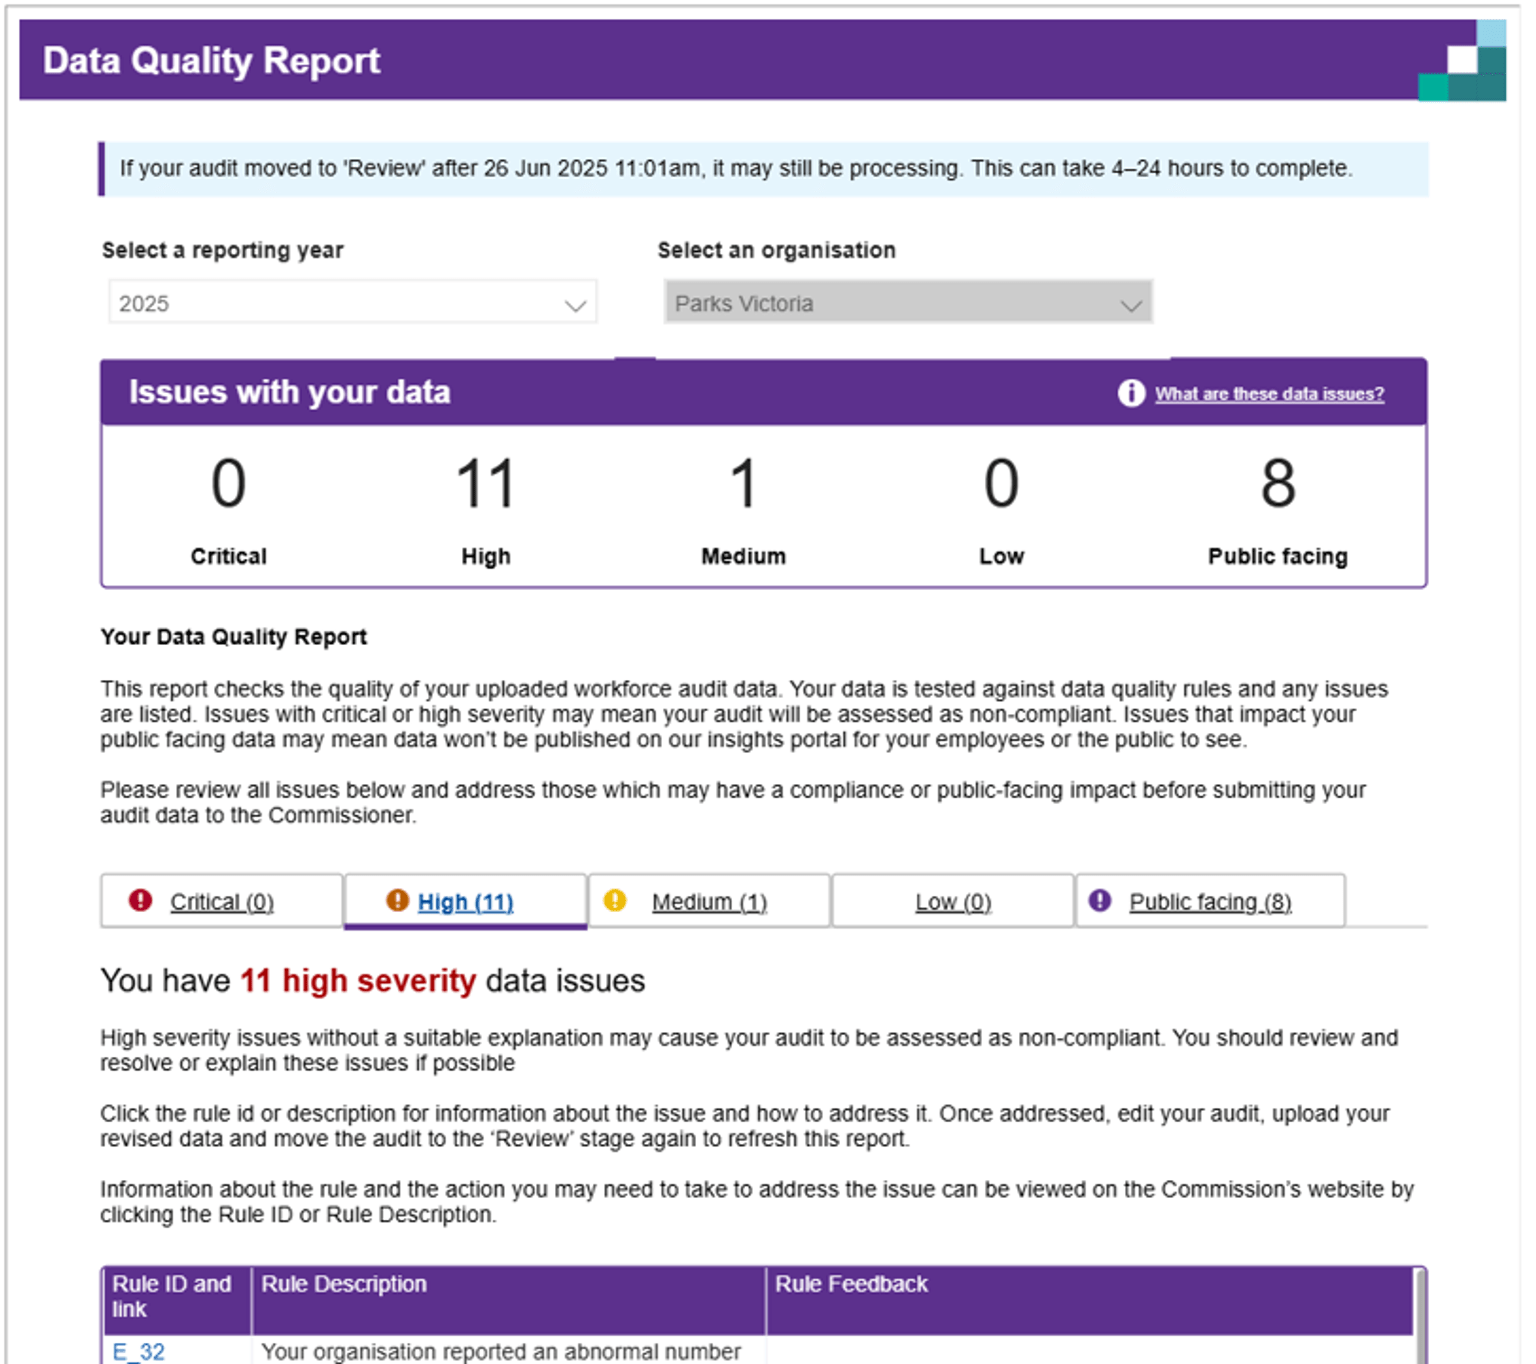This screenshot has width=1536, height=1364.
Task: Click the organisation dropdown chevron arrow
Action: (x=1131, y=305)
